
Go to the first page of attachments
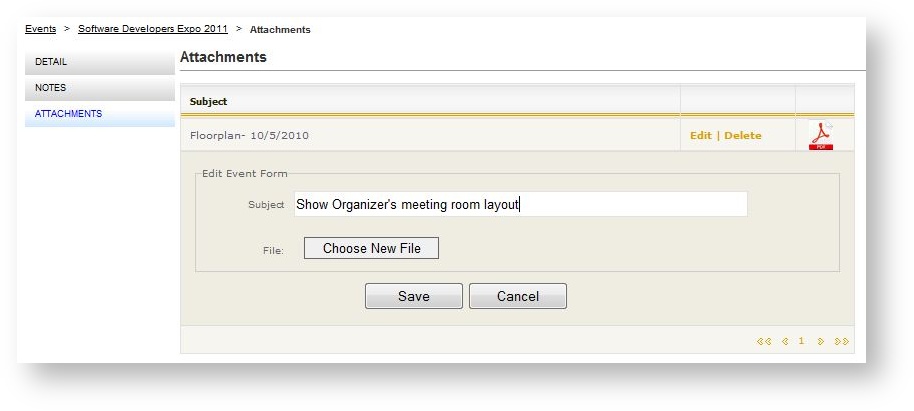point(764,341)
